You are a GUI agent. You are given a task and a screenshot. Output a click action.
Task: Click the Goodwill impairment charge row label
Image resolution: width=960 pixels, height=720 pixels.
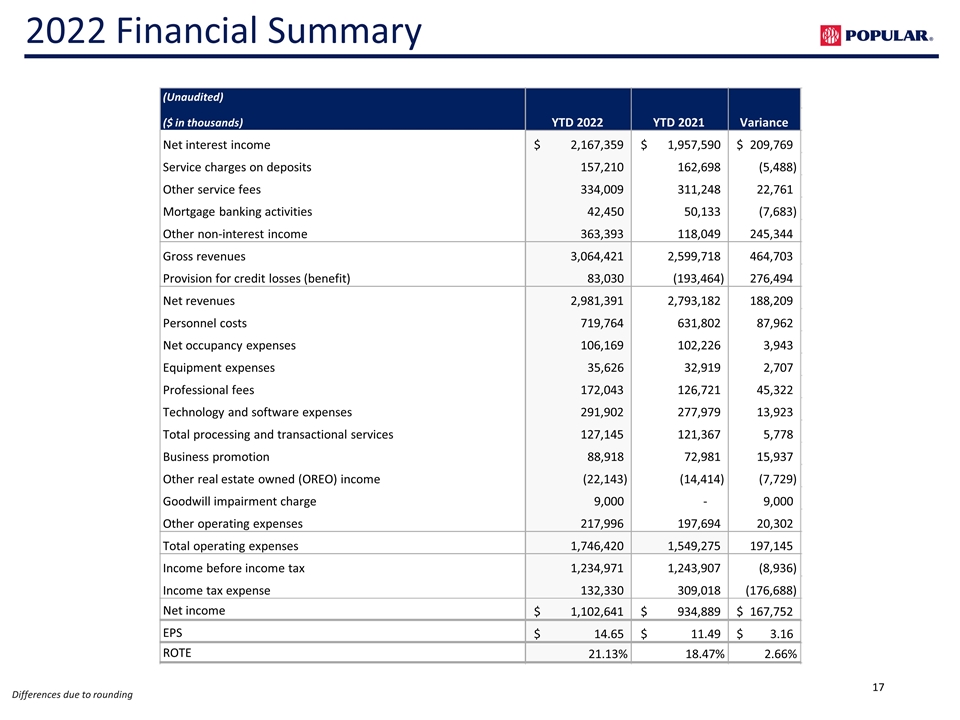point(239,501)
